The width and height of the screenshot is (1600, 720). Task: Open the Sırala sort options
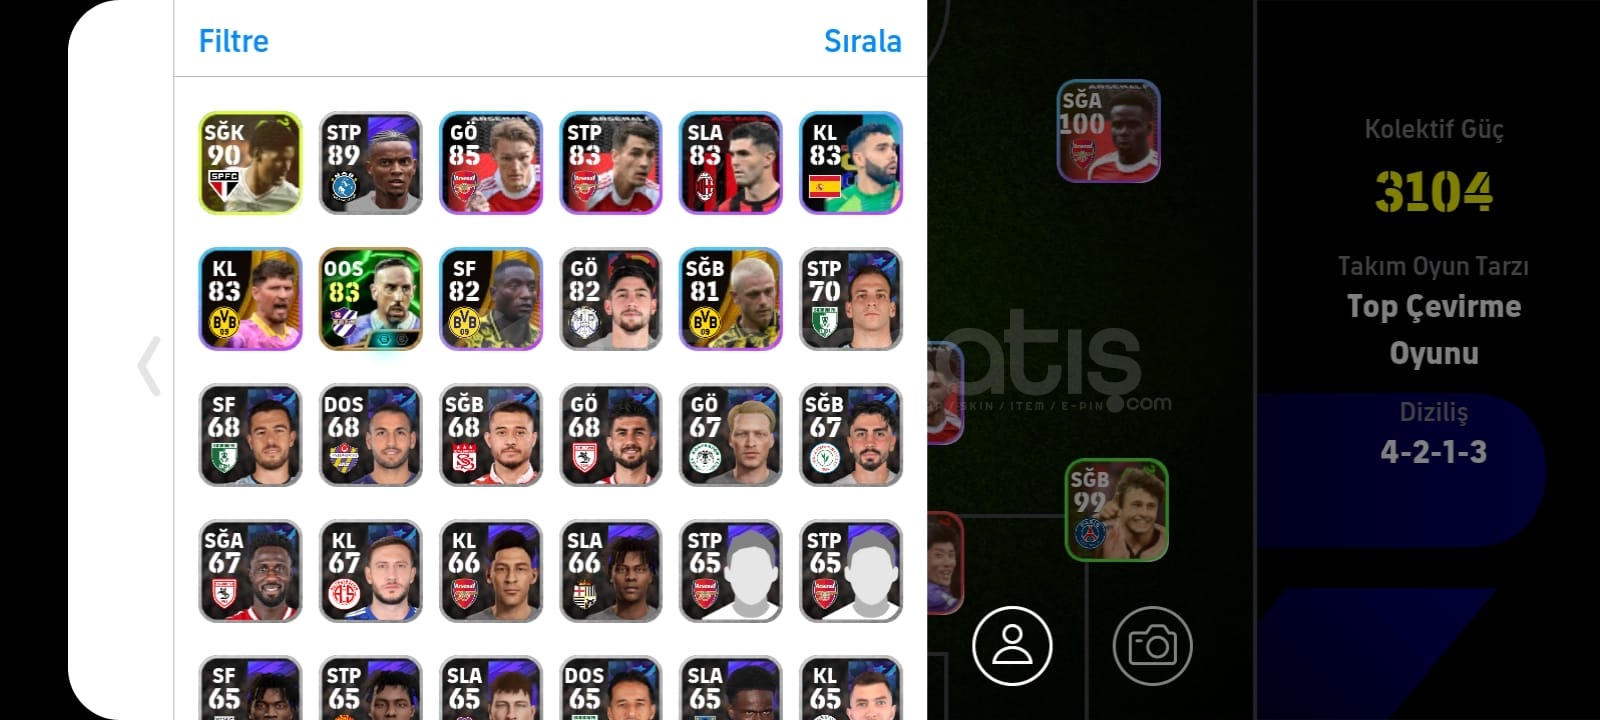[862, 41]
